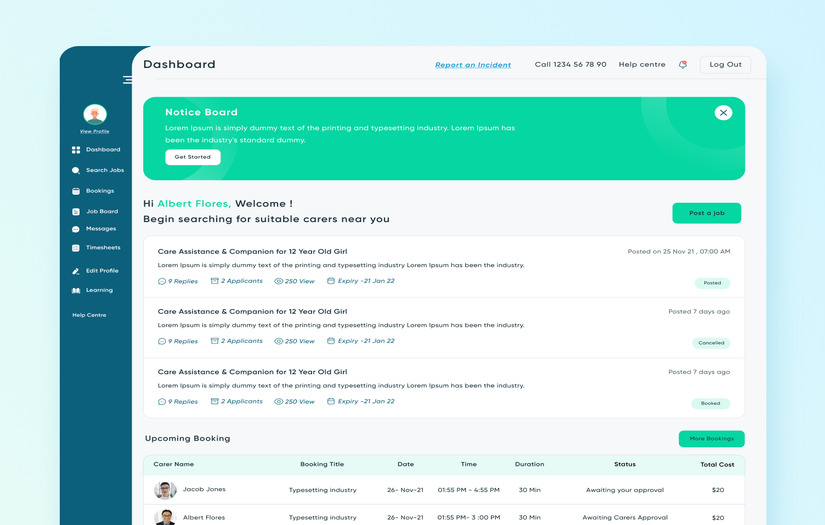Open Edit Profile menu item
Image resolution: width=825 pixels, height=525 pixels.
coord(102,270)
